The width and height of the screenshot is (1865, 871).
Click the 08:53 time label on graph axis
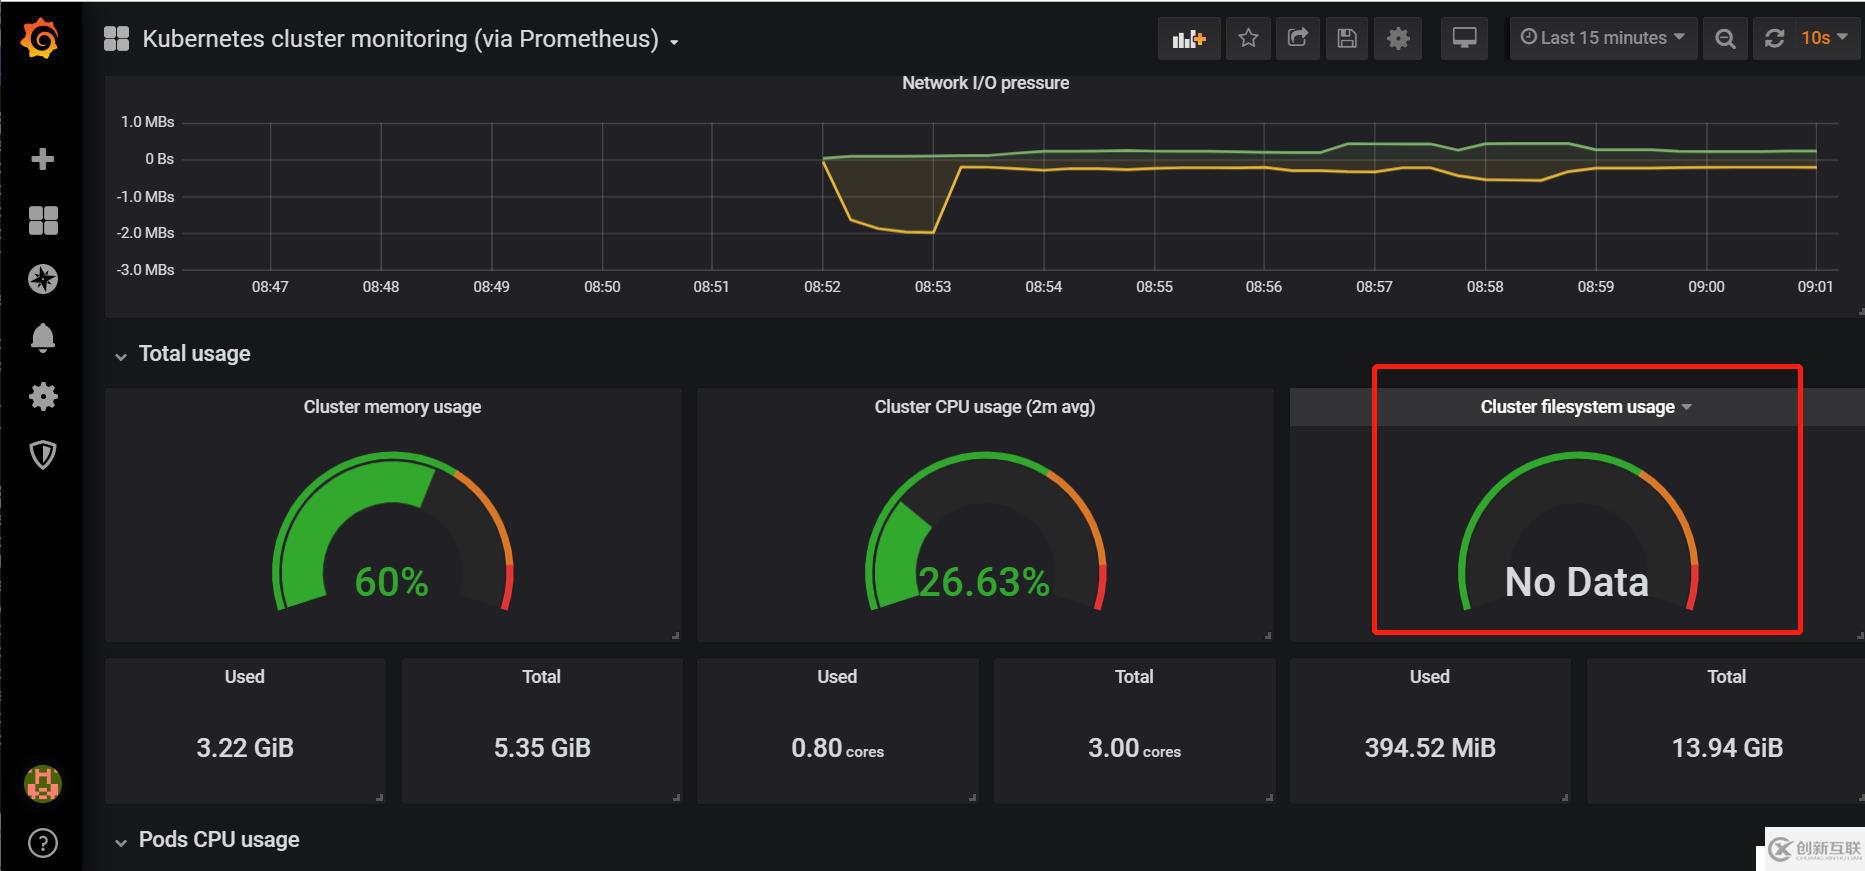coord(933,287)
